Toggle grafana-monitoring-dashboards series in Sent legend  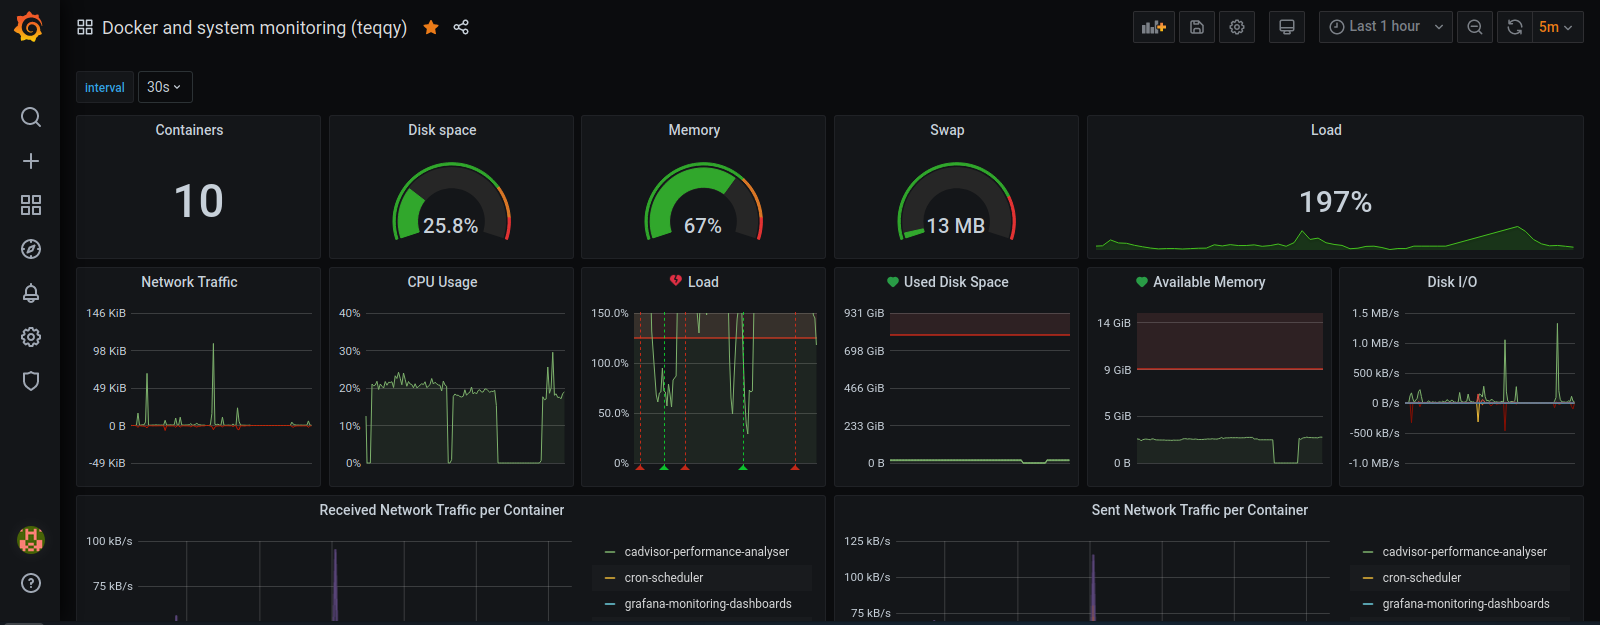[x=1466, y=604]
